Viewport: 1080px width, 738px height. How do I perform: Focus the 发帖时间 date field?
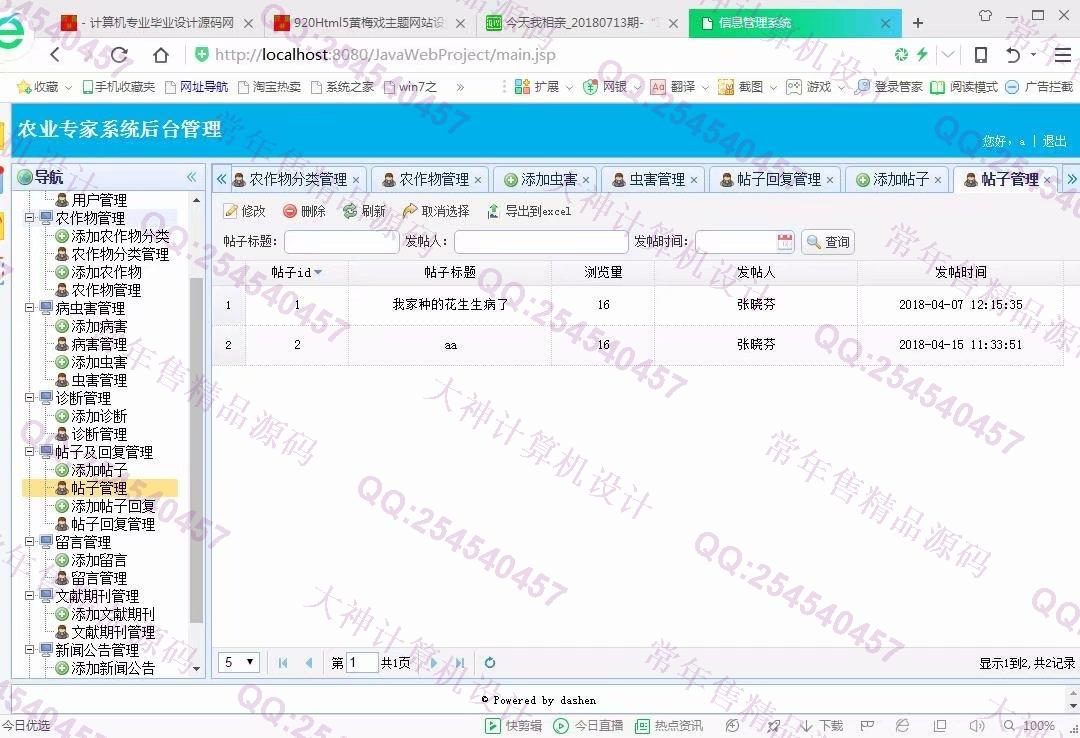pos(736,242)
